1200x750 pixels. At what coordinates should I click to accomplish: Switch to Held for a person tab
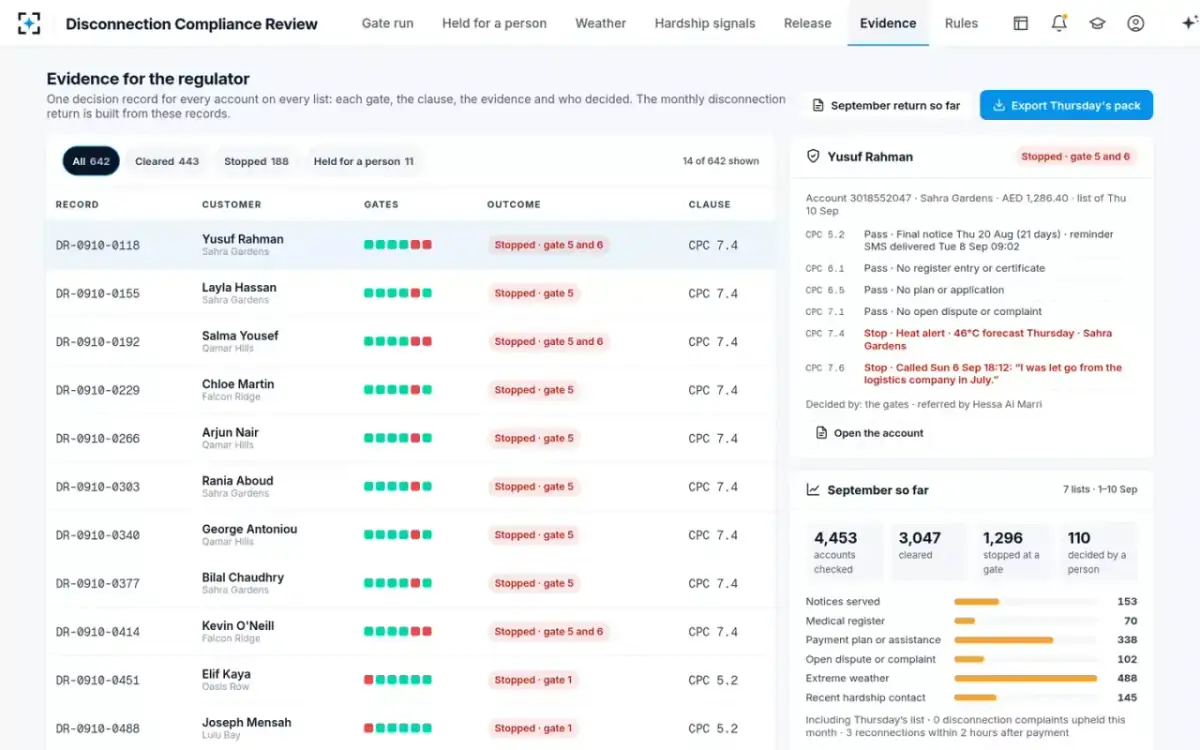(494, 23)
